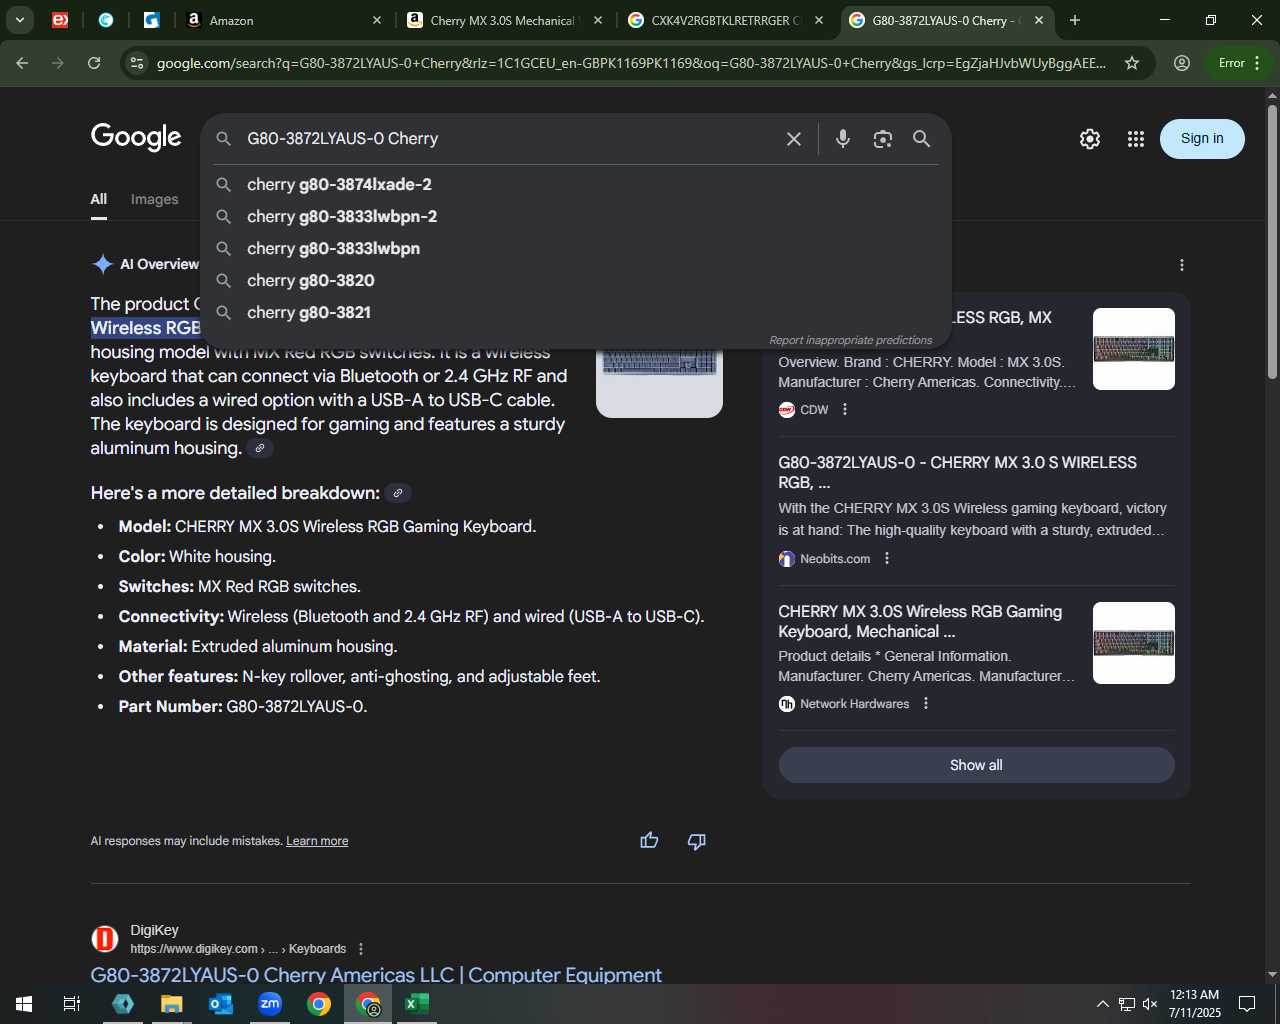Open Network Hardwares Cherry MX 3.0S result
The height and width of the screenshot is (1024, 1280).
(x=920, y=621)
